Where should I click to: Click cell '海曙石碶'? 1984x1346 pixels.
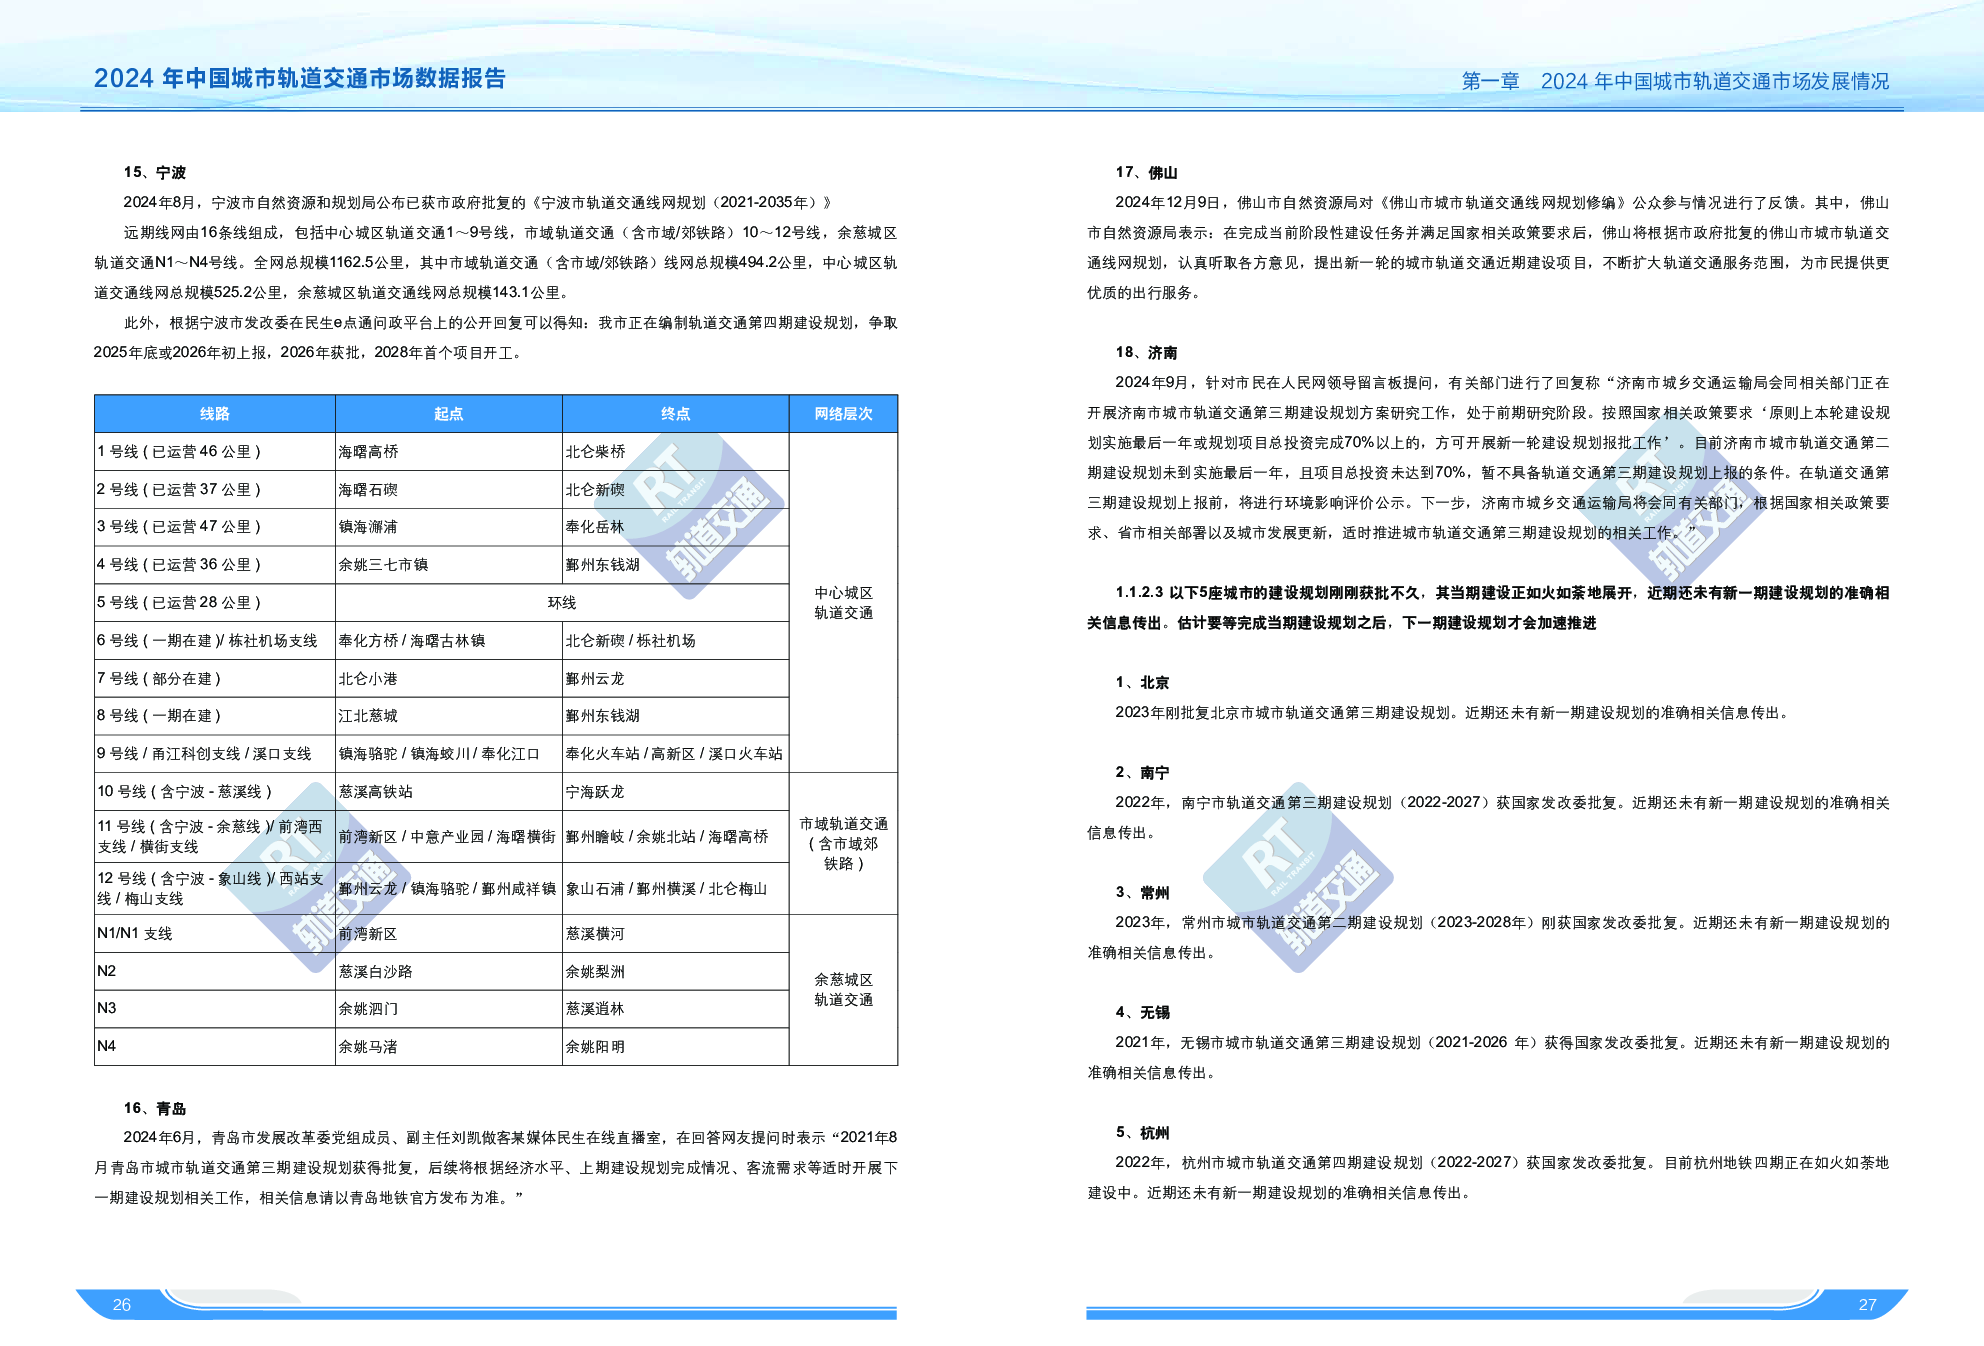tap(448, 489)
